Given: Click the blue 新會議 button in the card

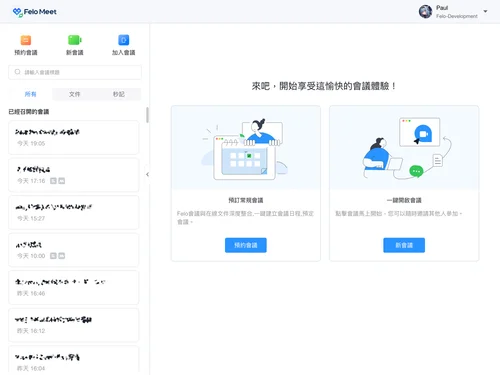Looking at the screenshot, I should click(404, 245).
